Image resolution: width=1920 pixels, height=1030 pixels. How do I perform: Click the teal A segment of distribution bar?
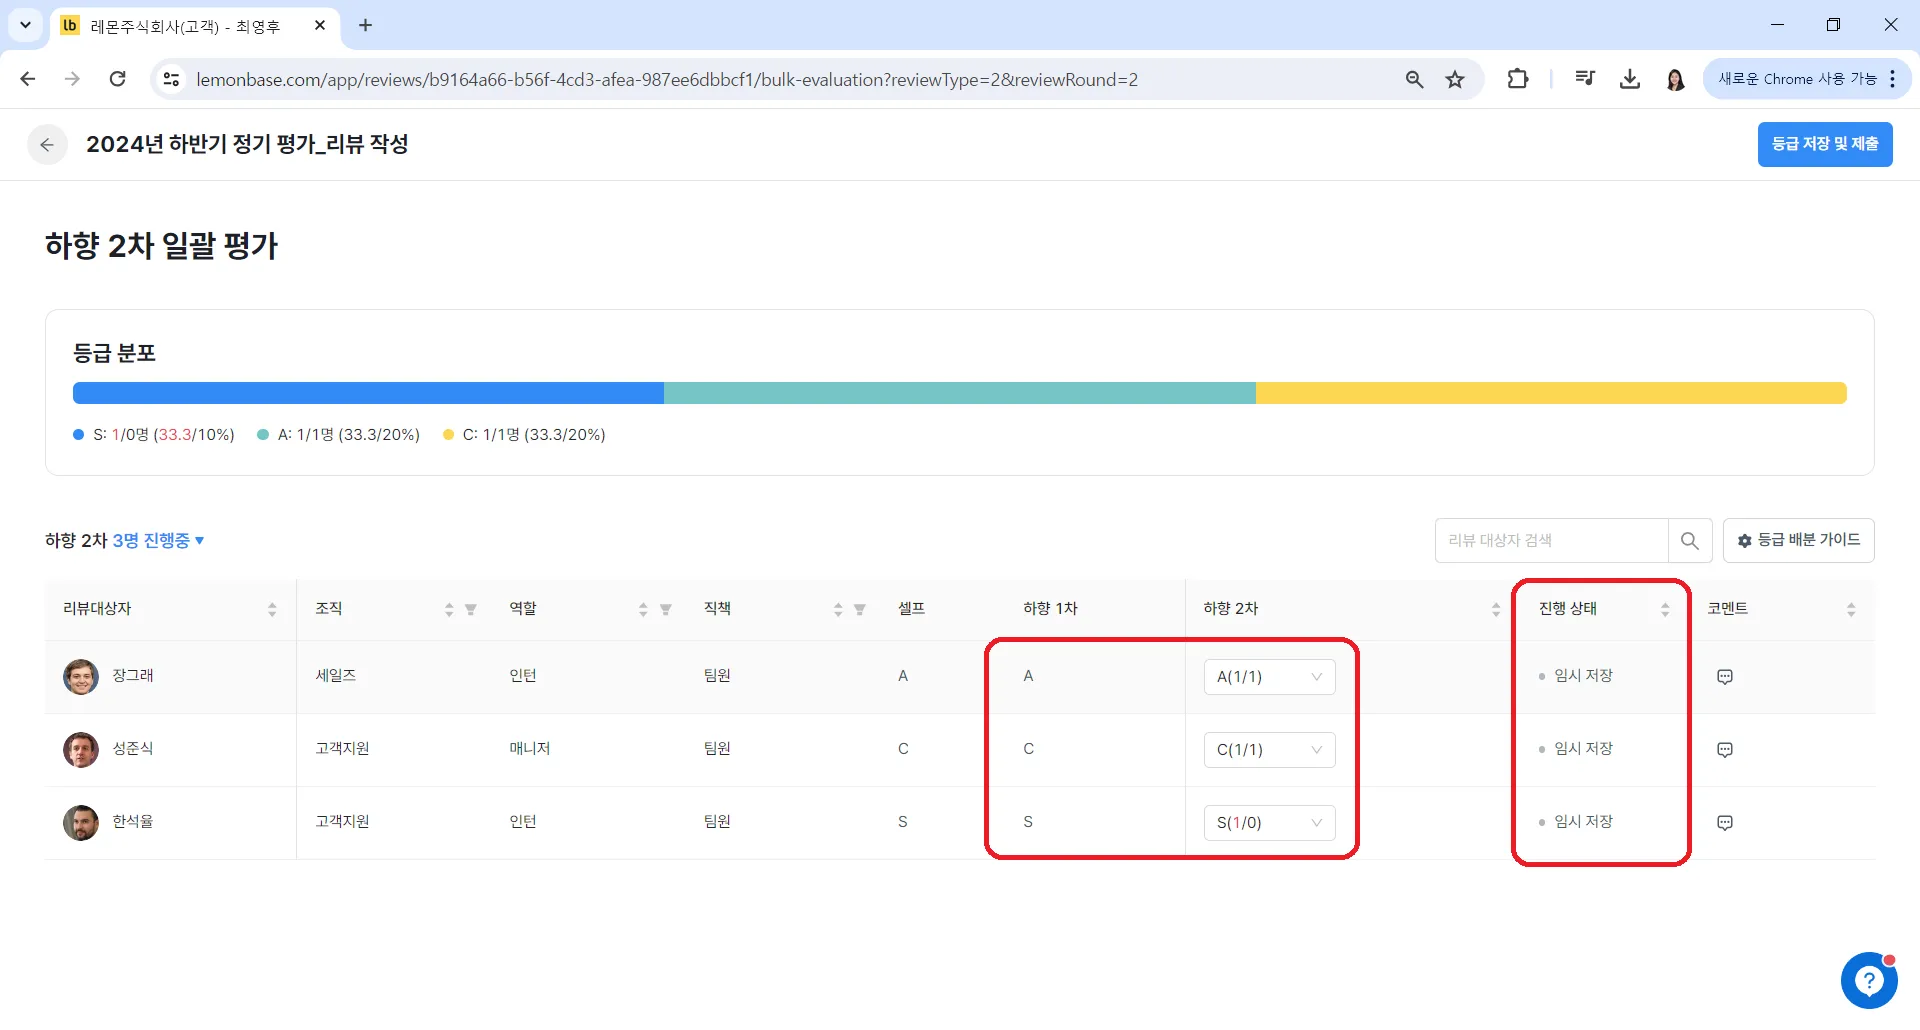pyautogui.click(x=960, y=393)
